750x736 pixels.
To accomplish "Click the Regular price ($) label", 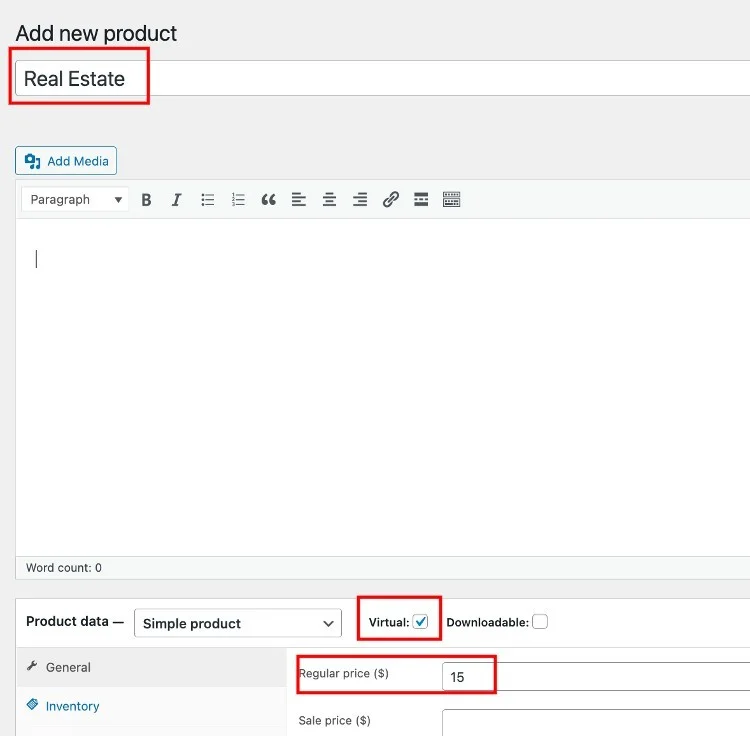I will click(x=343, y=673).
